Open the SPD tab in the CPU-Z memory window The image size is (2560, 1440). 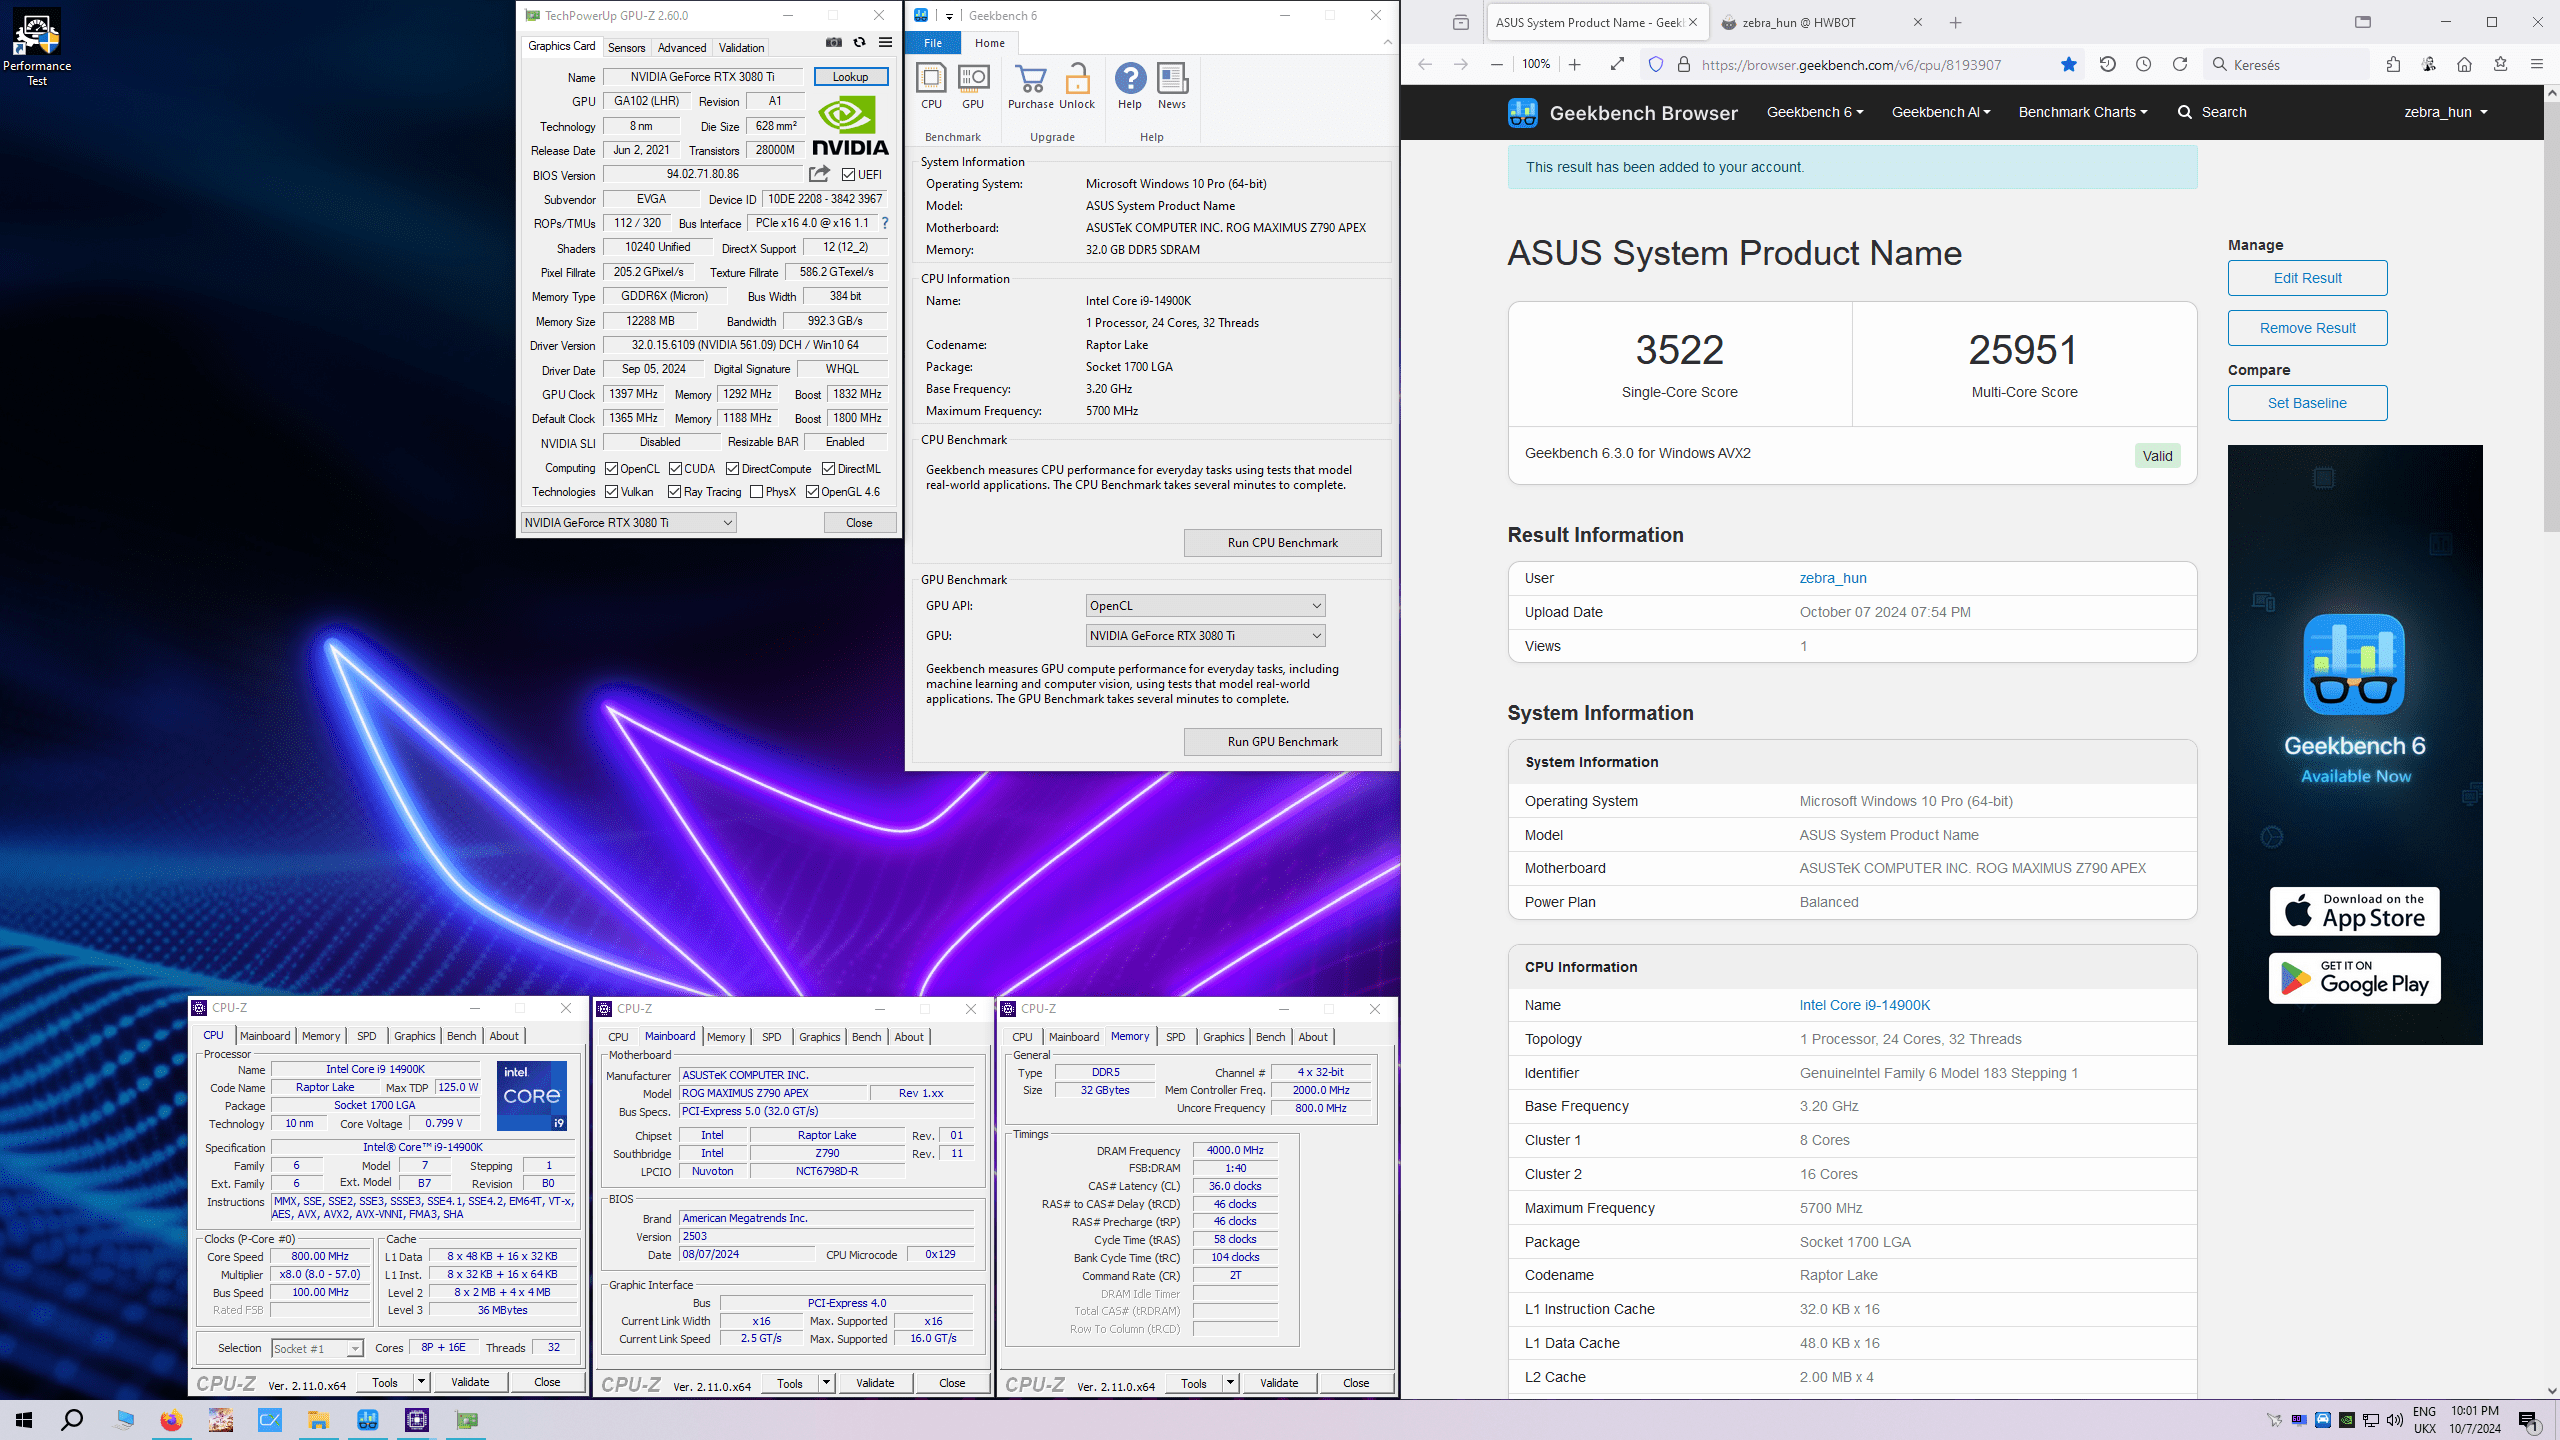point(1175,1037)
